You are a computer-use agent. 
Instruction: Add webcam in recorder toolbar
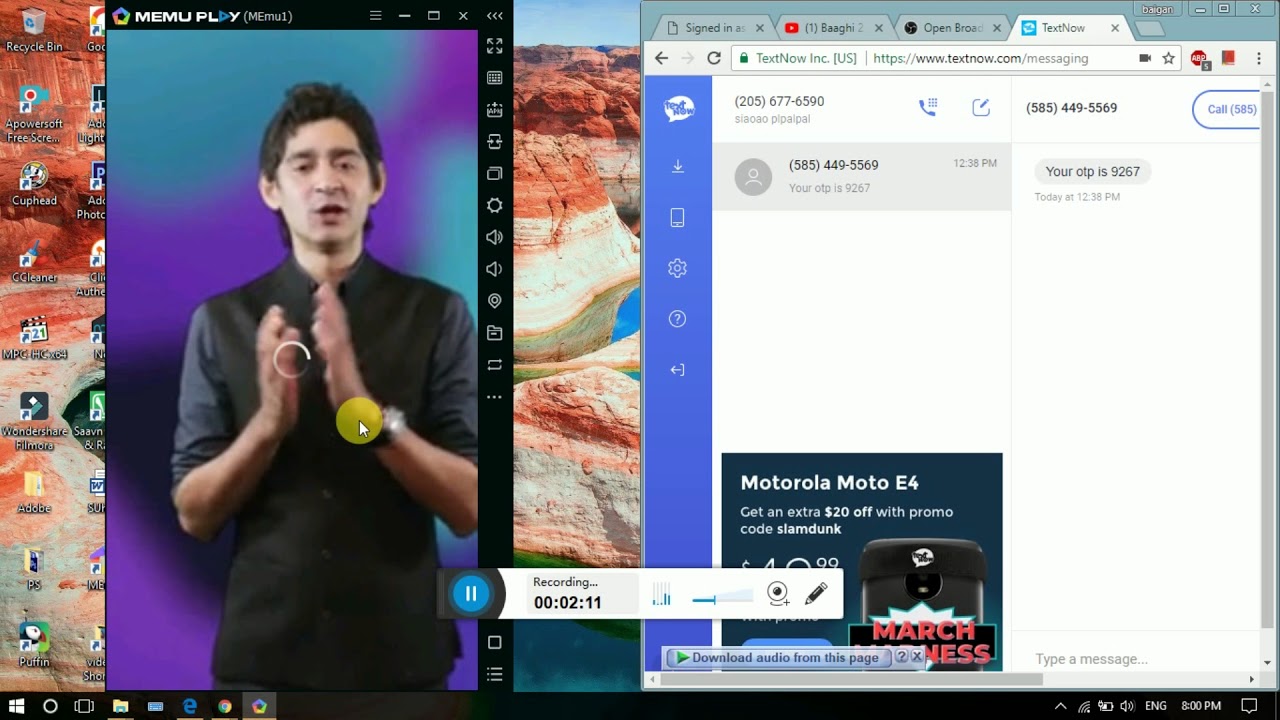778,594
